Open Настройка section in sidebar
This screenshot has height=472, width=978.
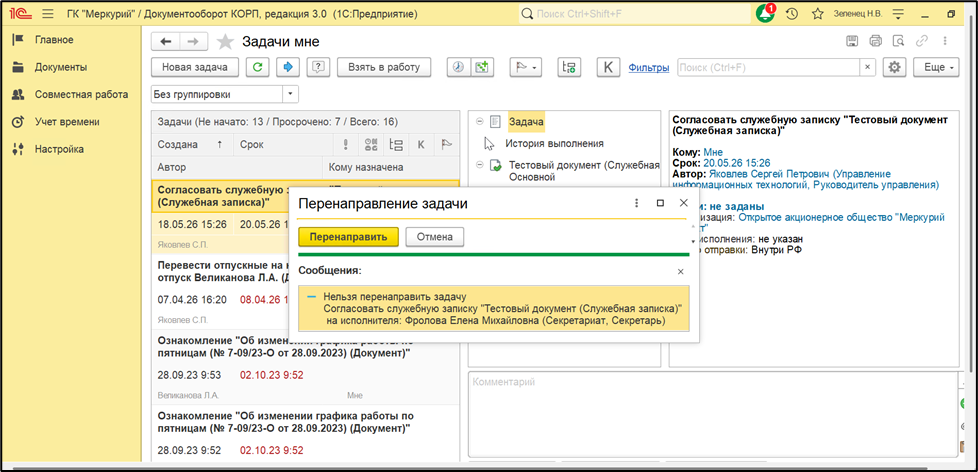point(59,150)
